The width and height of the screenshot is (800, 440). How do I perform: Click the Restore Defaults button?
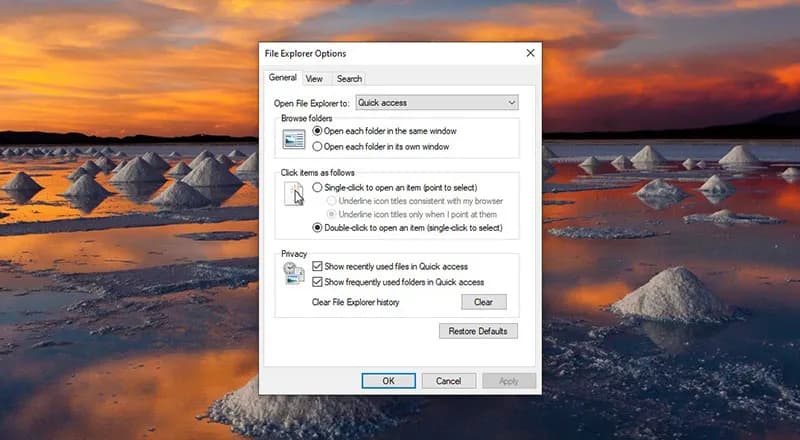(478, 331)
